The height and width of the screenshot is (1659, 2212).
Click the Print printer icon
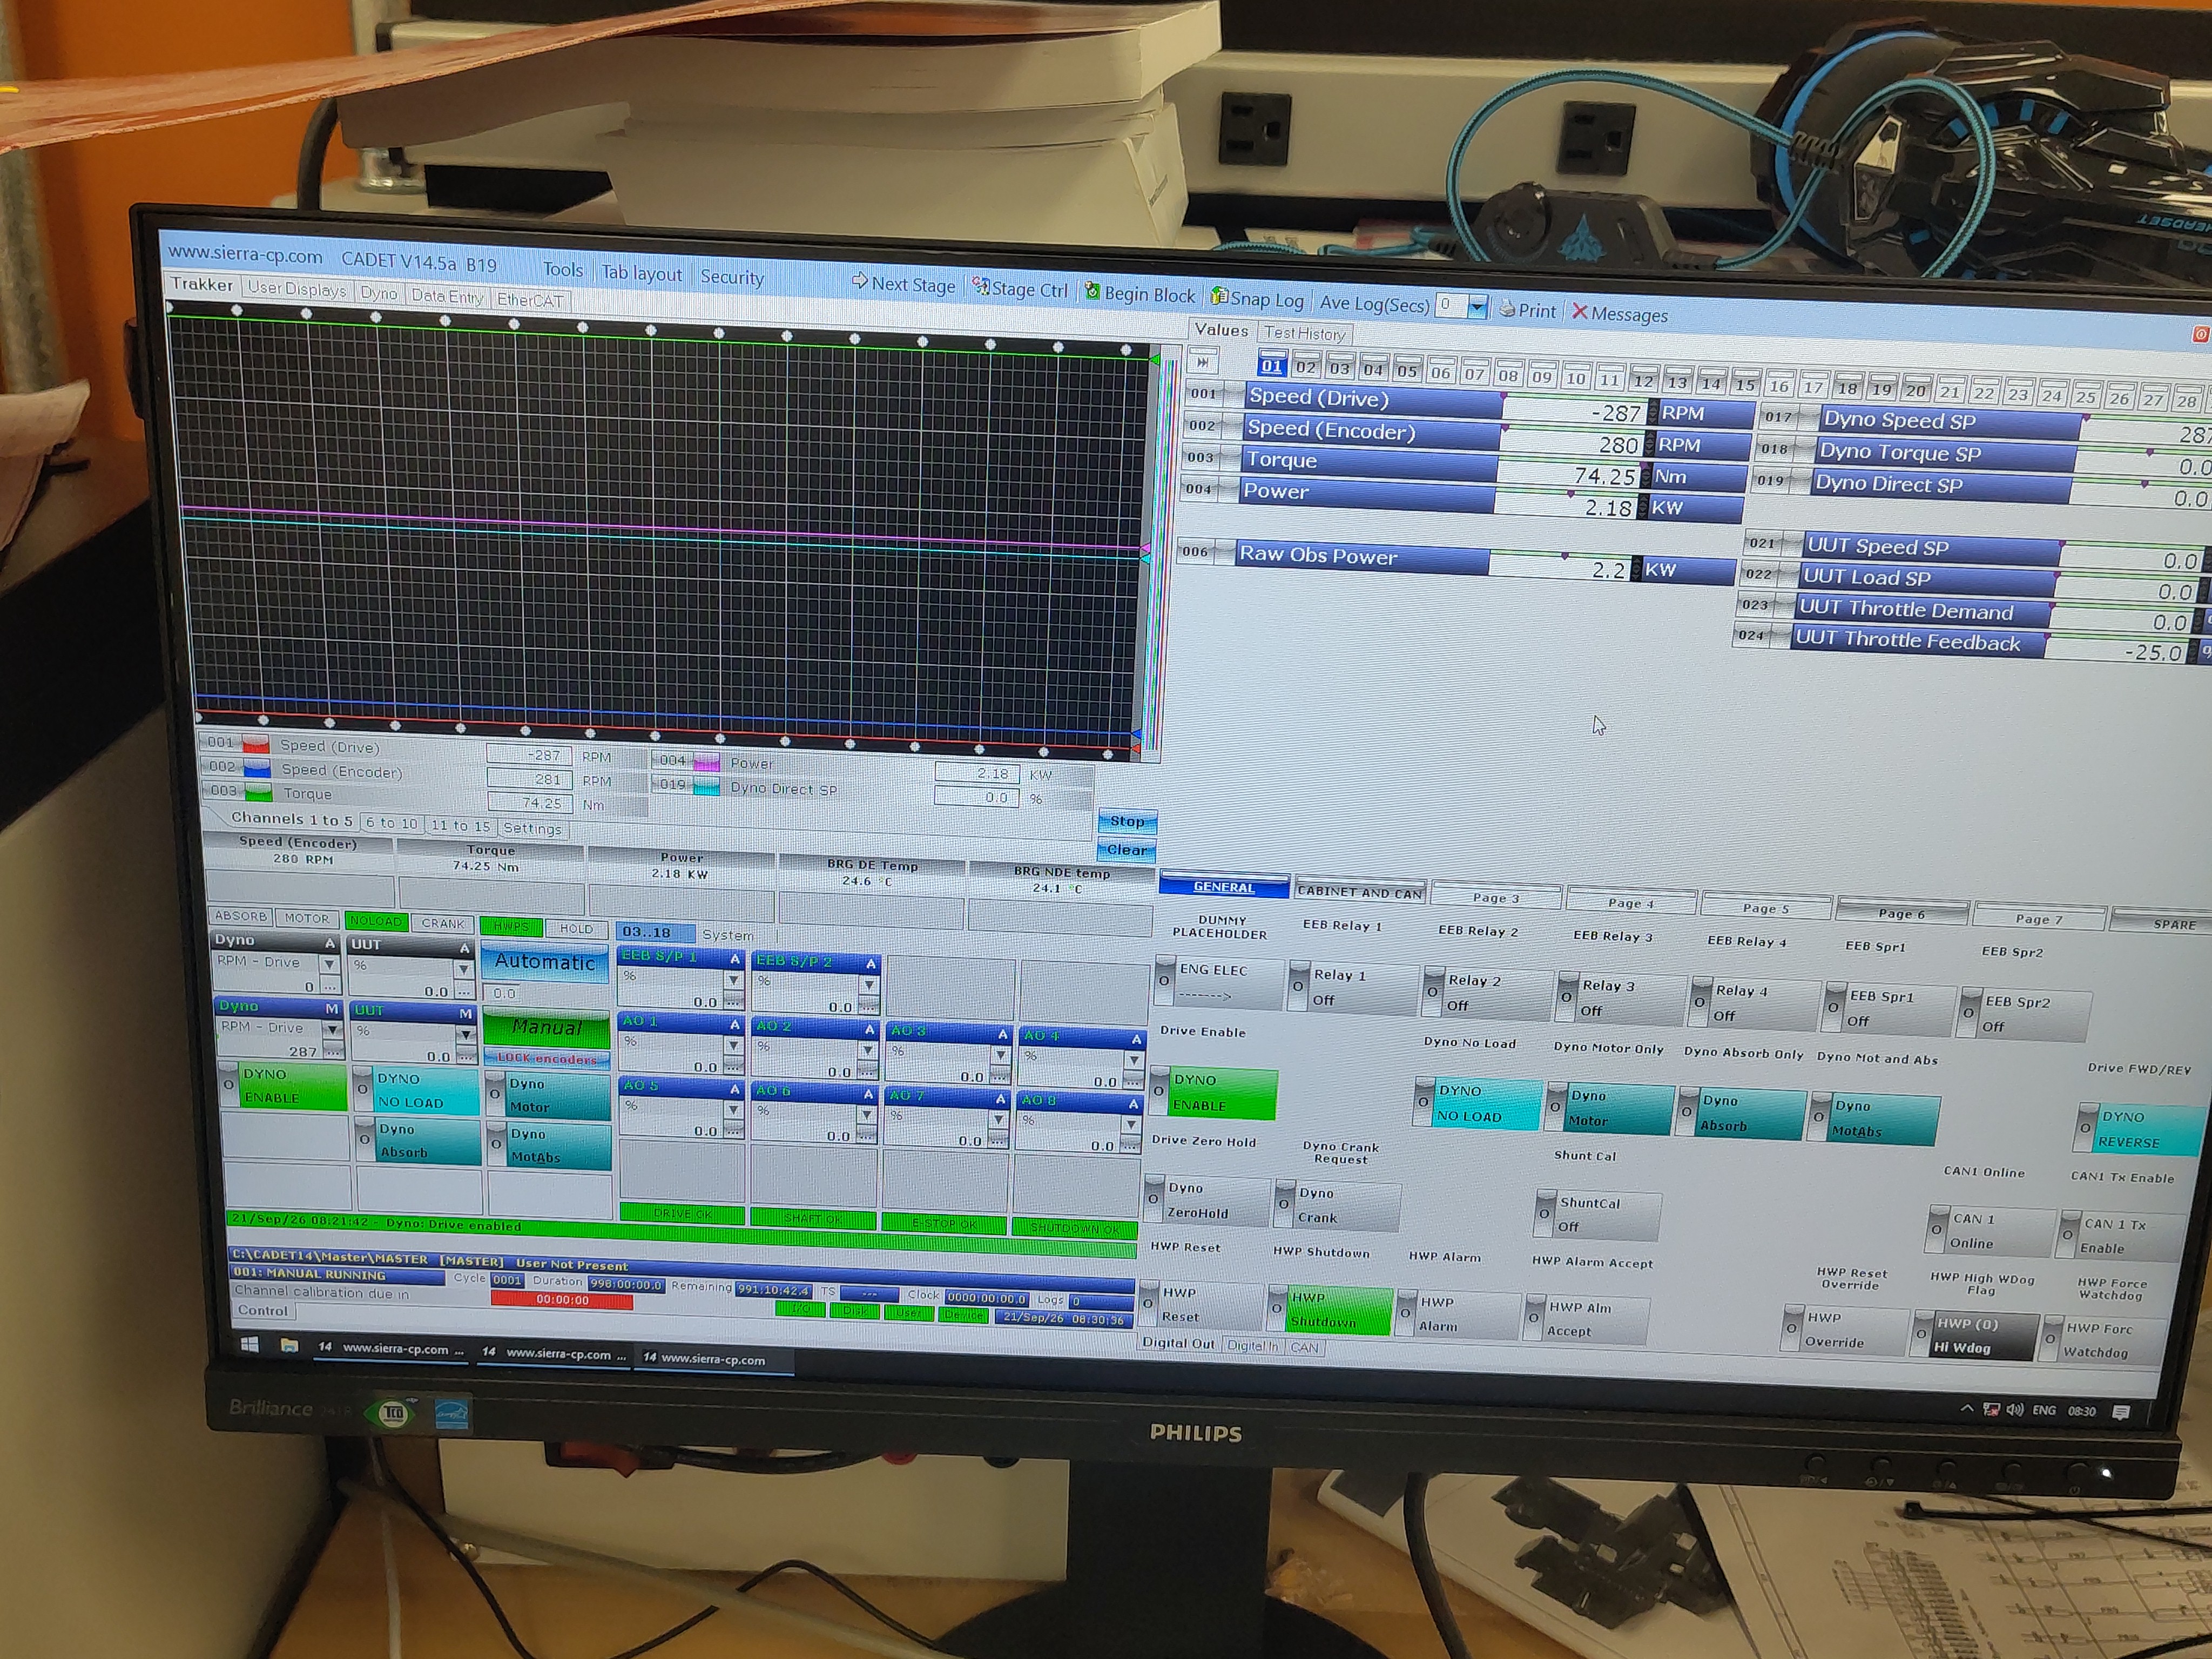click(1507, 309)
